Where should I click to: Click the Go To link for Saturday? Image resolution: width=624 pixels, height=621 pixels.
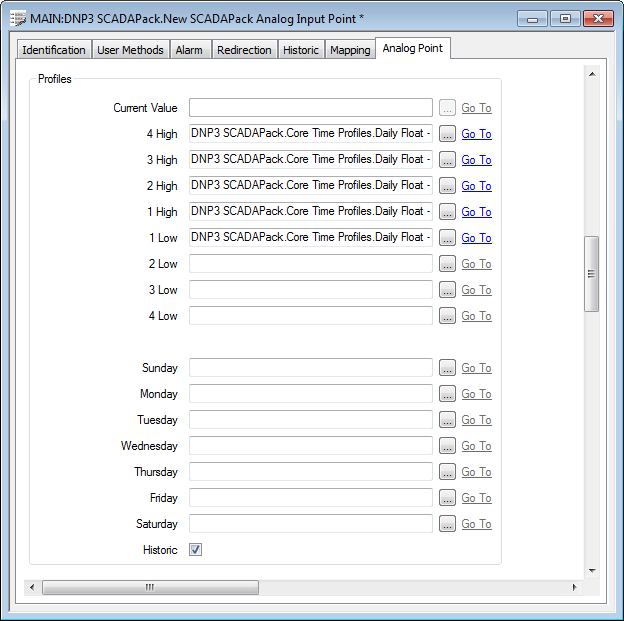point(476,524)
